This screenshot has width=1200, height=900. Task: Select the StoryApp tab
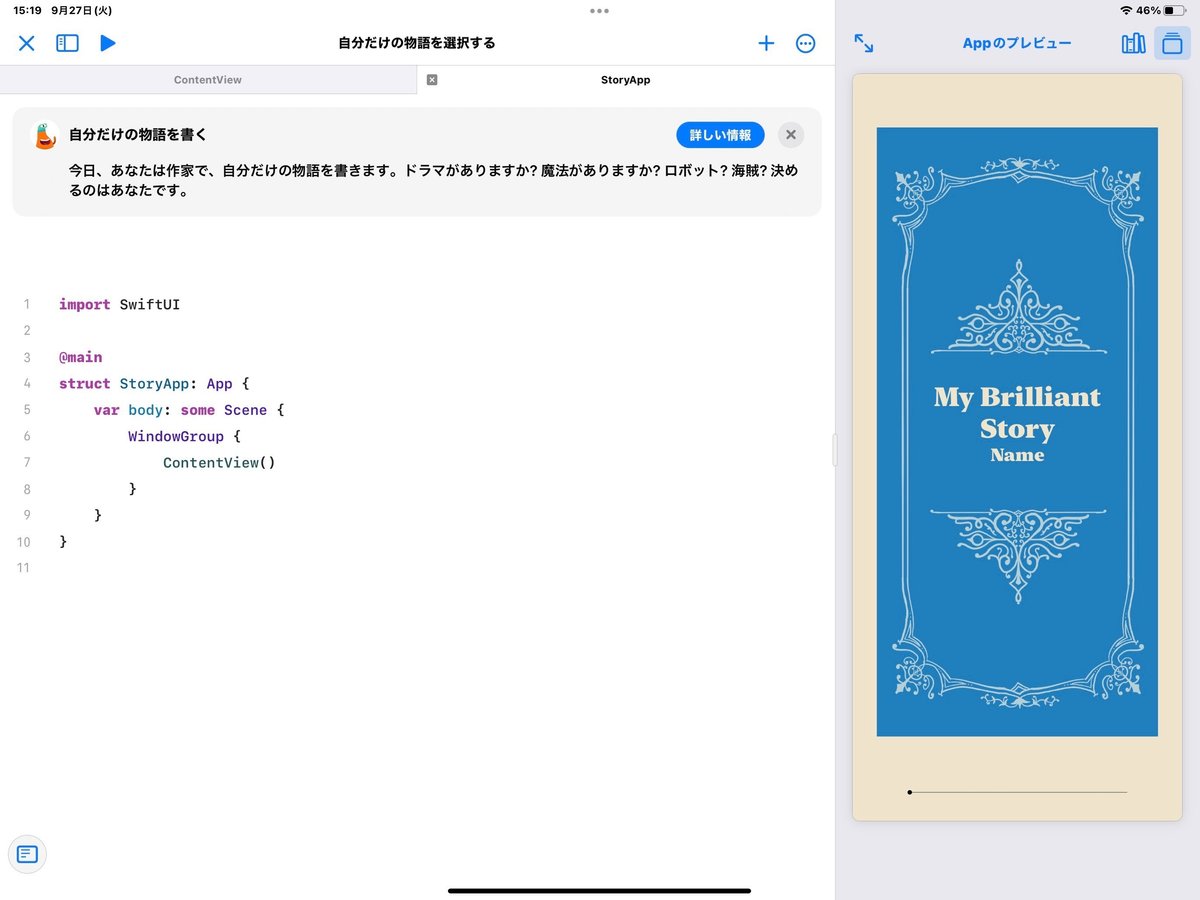click(626, 80)
